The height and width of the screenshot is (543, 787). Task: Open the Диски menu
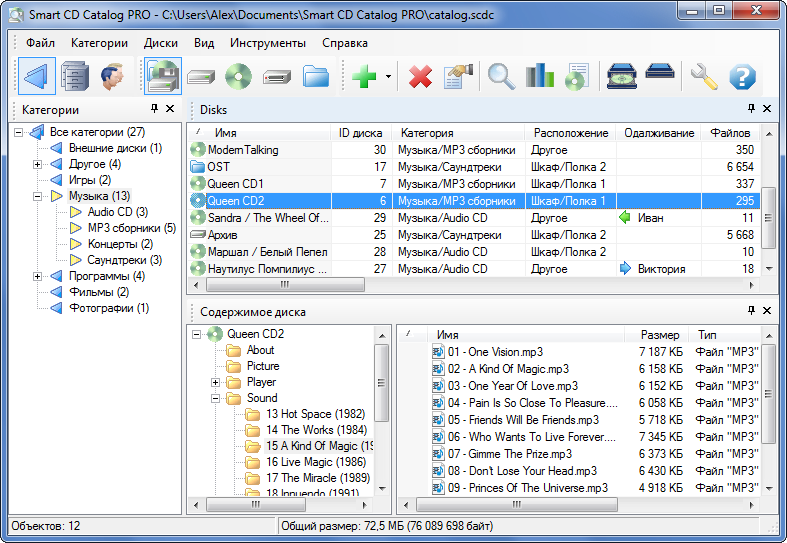[160, 43]
